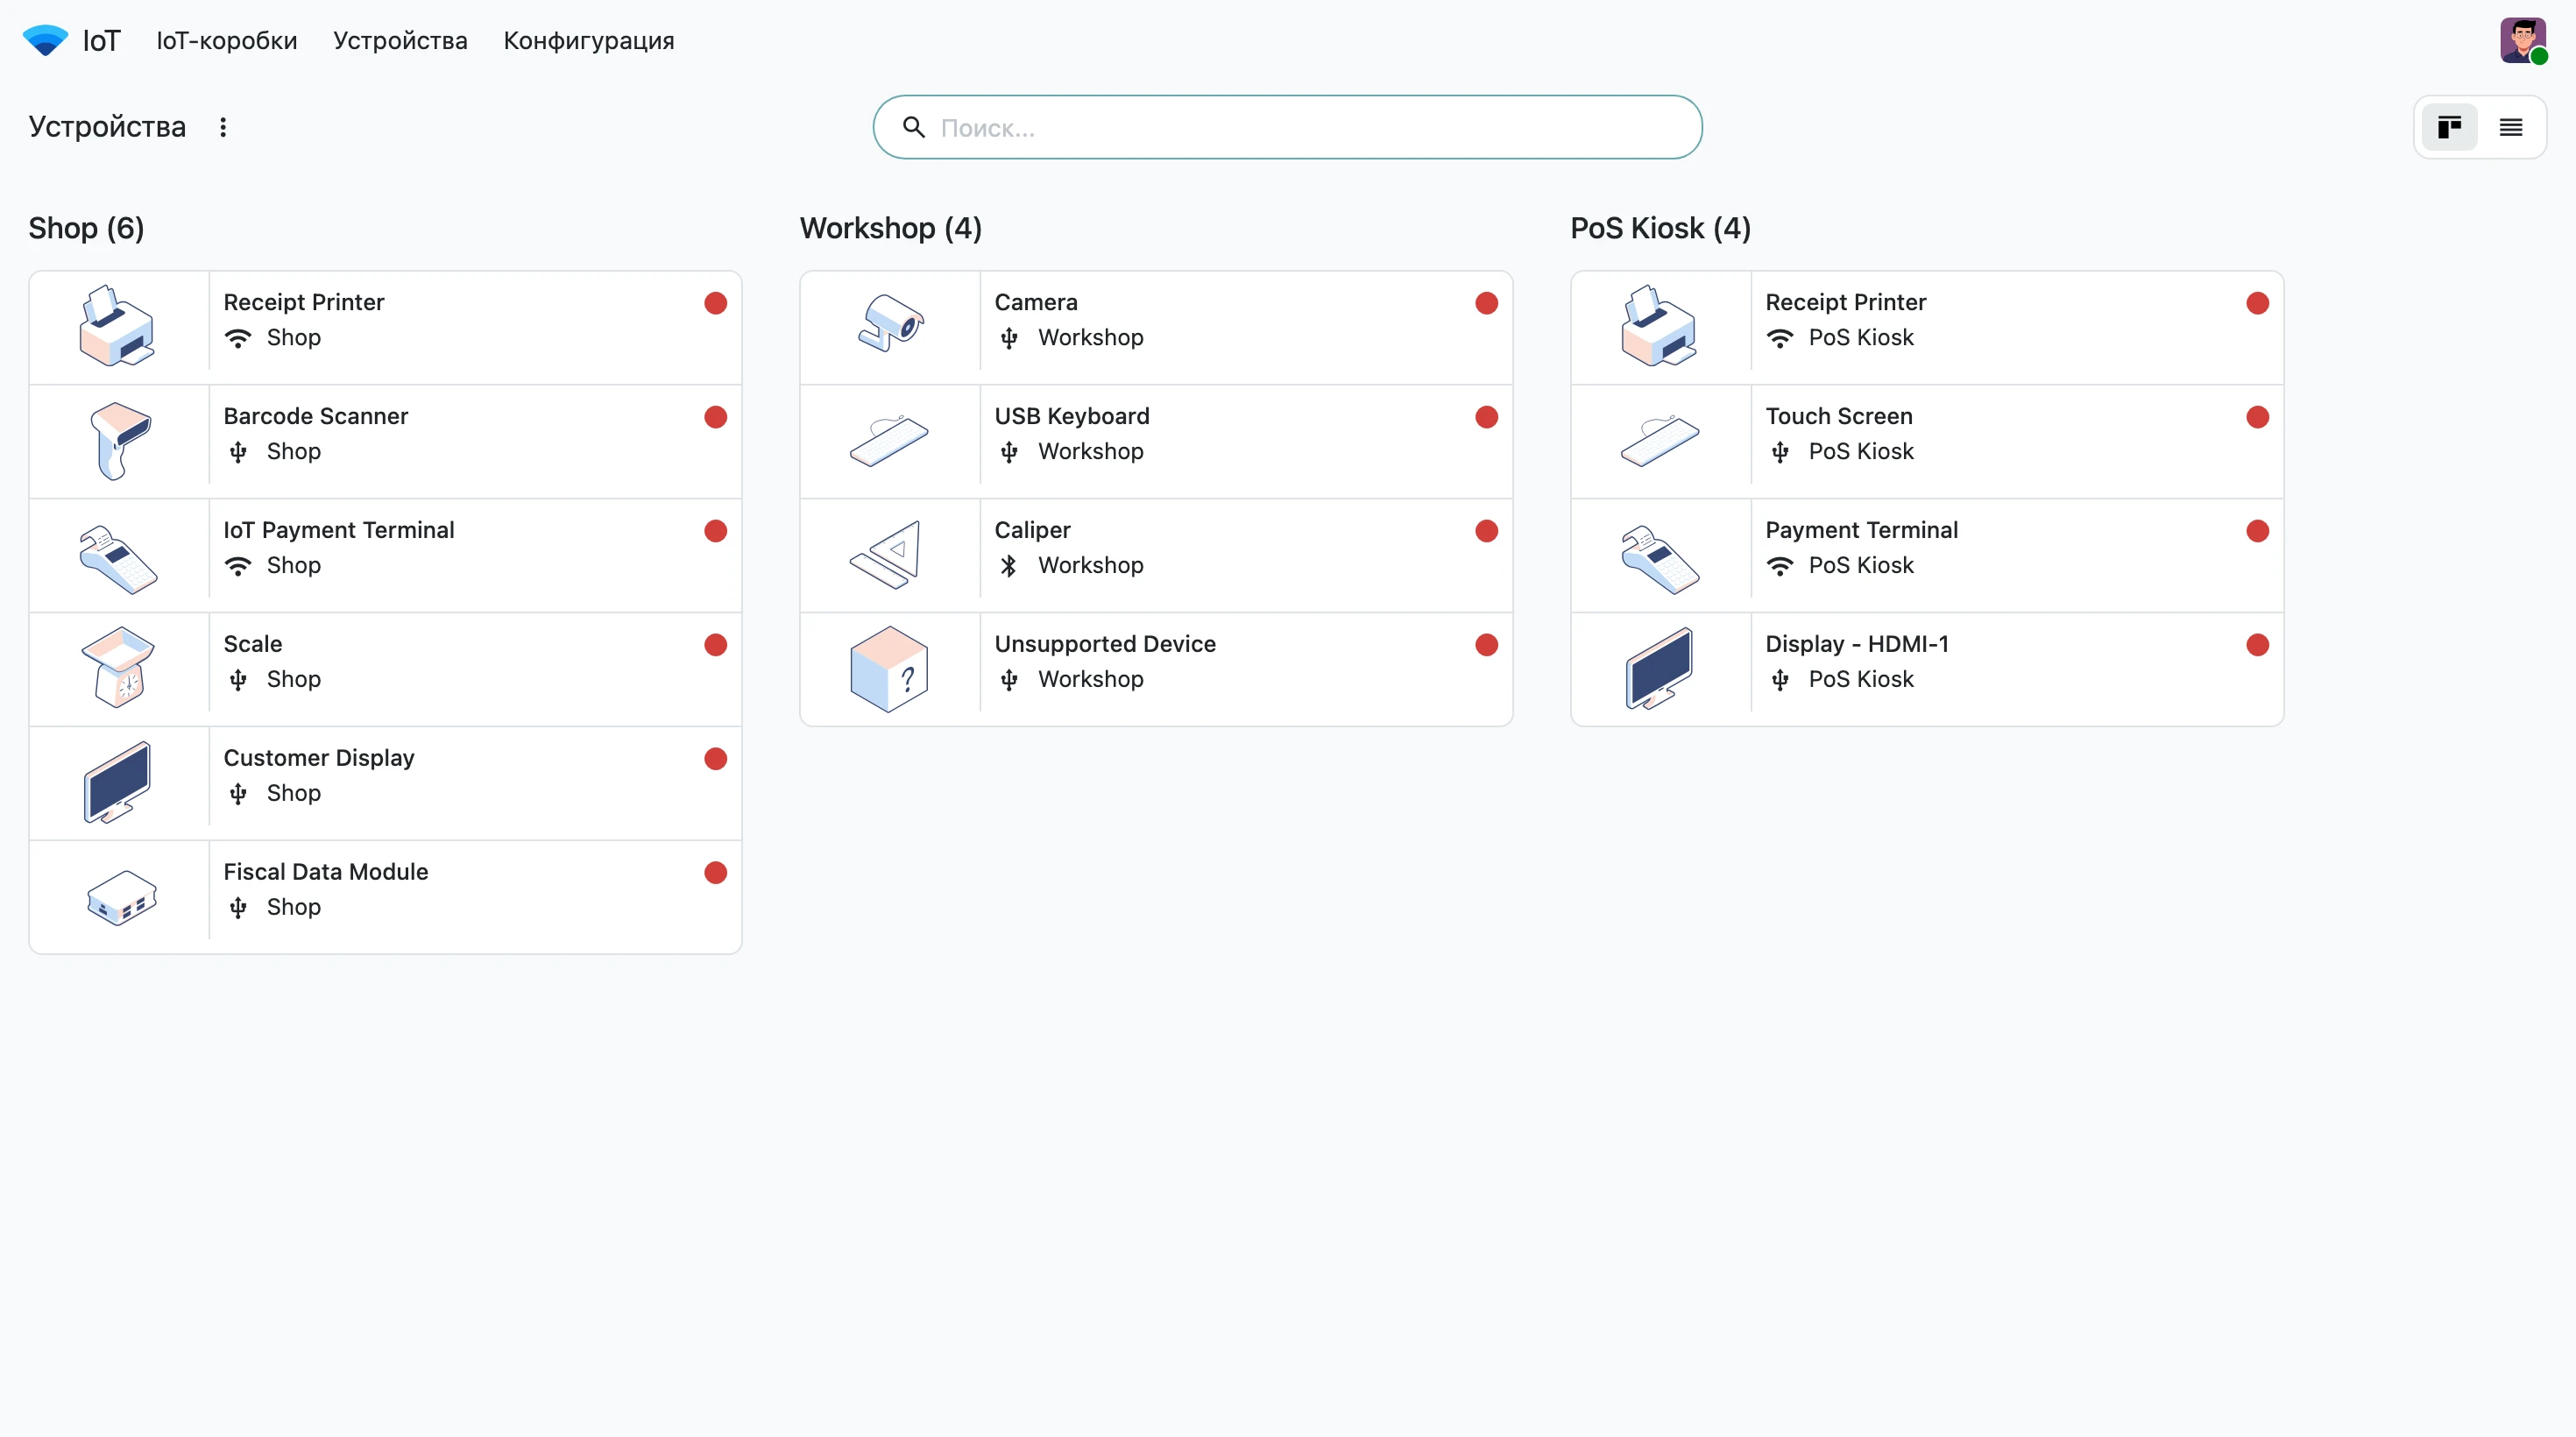Click the Camera device icon
Viewport: 2576px width, 1437px height.
coord(890,322)
